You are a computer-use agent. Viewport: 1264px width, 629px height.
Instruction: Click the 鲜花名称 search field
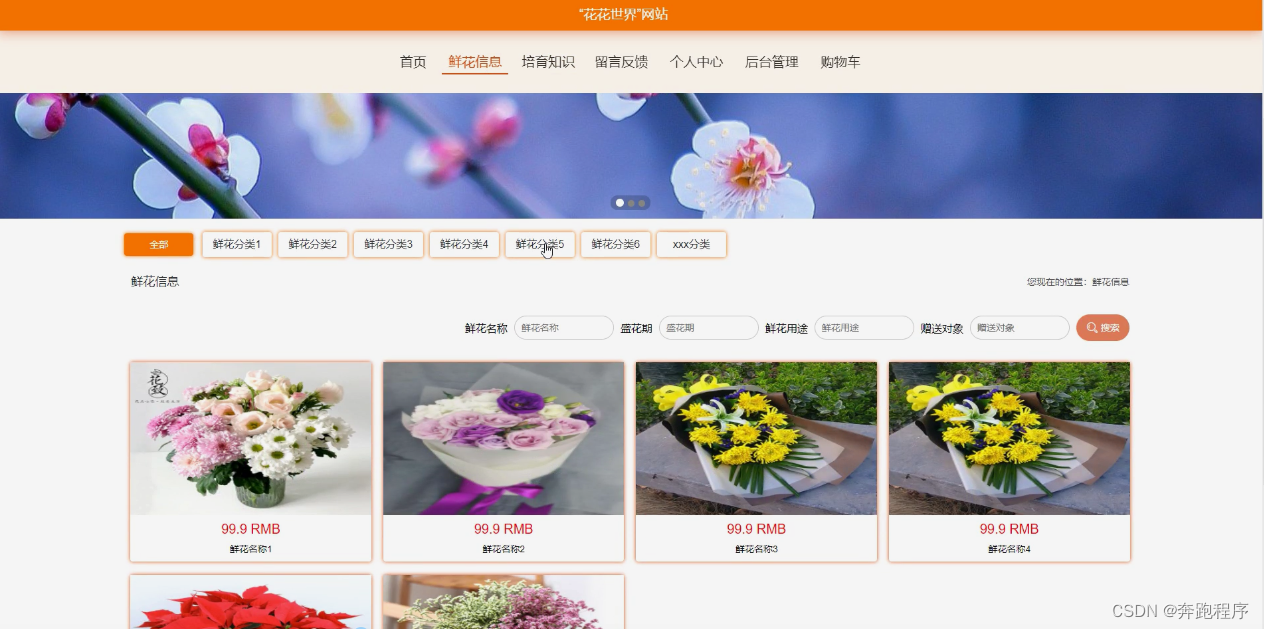click(x=564, y=328)
